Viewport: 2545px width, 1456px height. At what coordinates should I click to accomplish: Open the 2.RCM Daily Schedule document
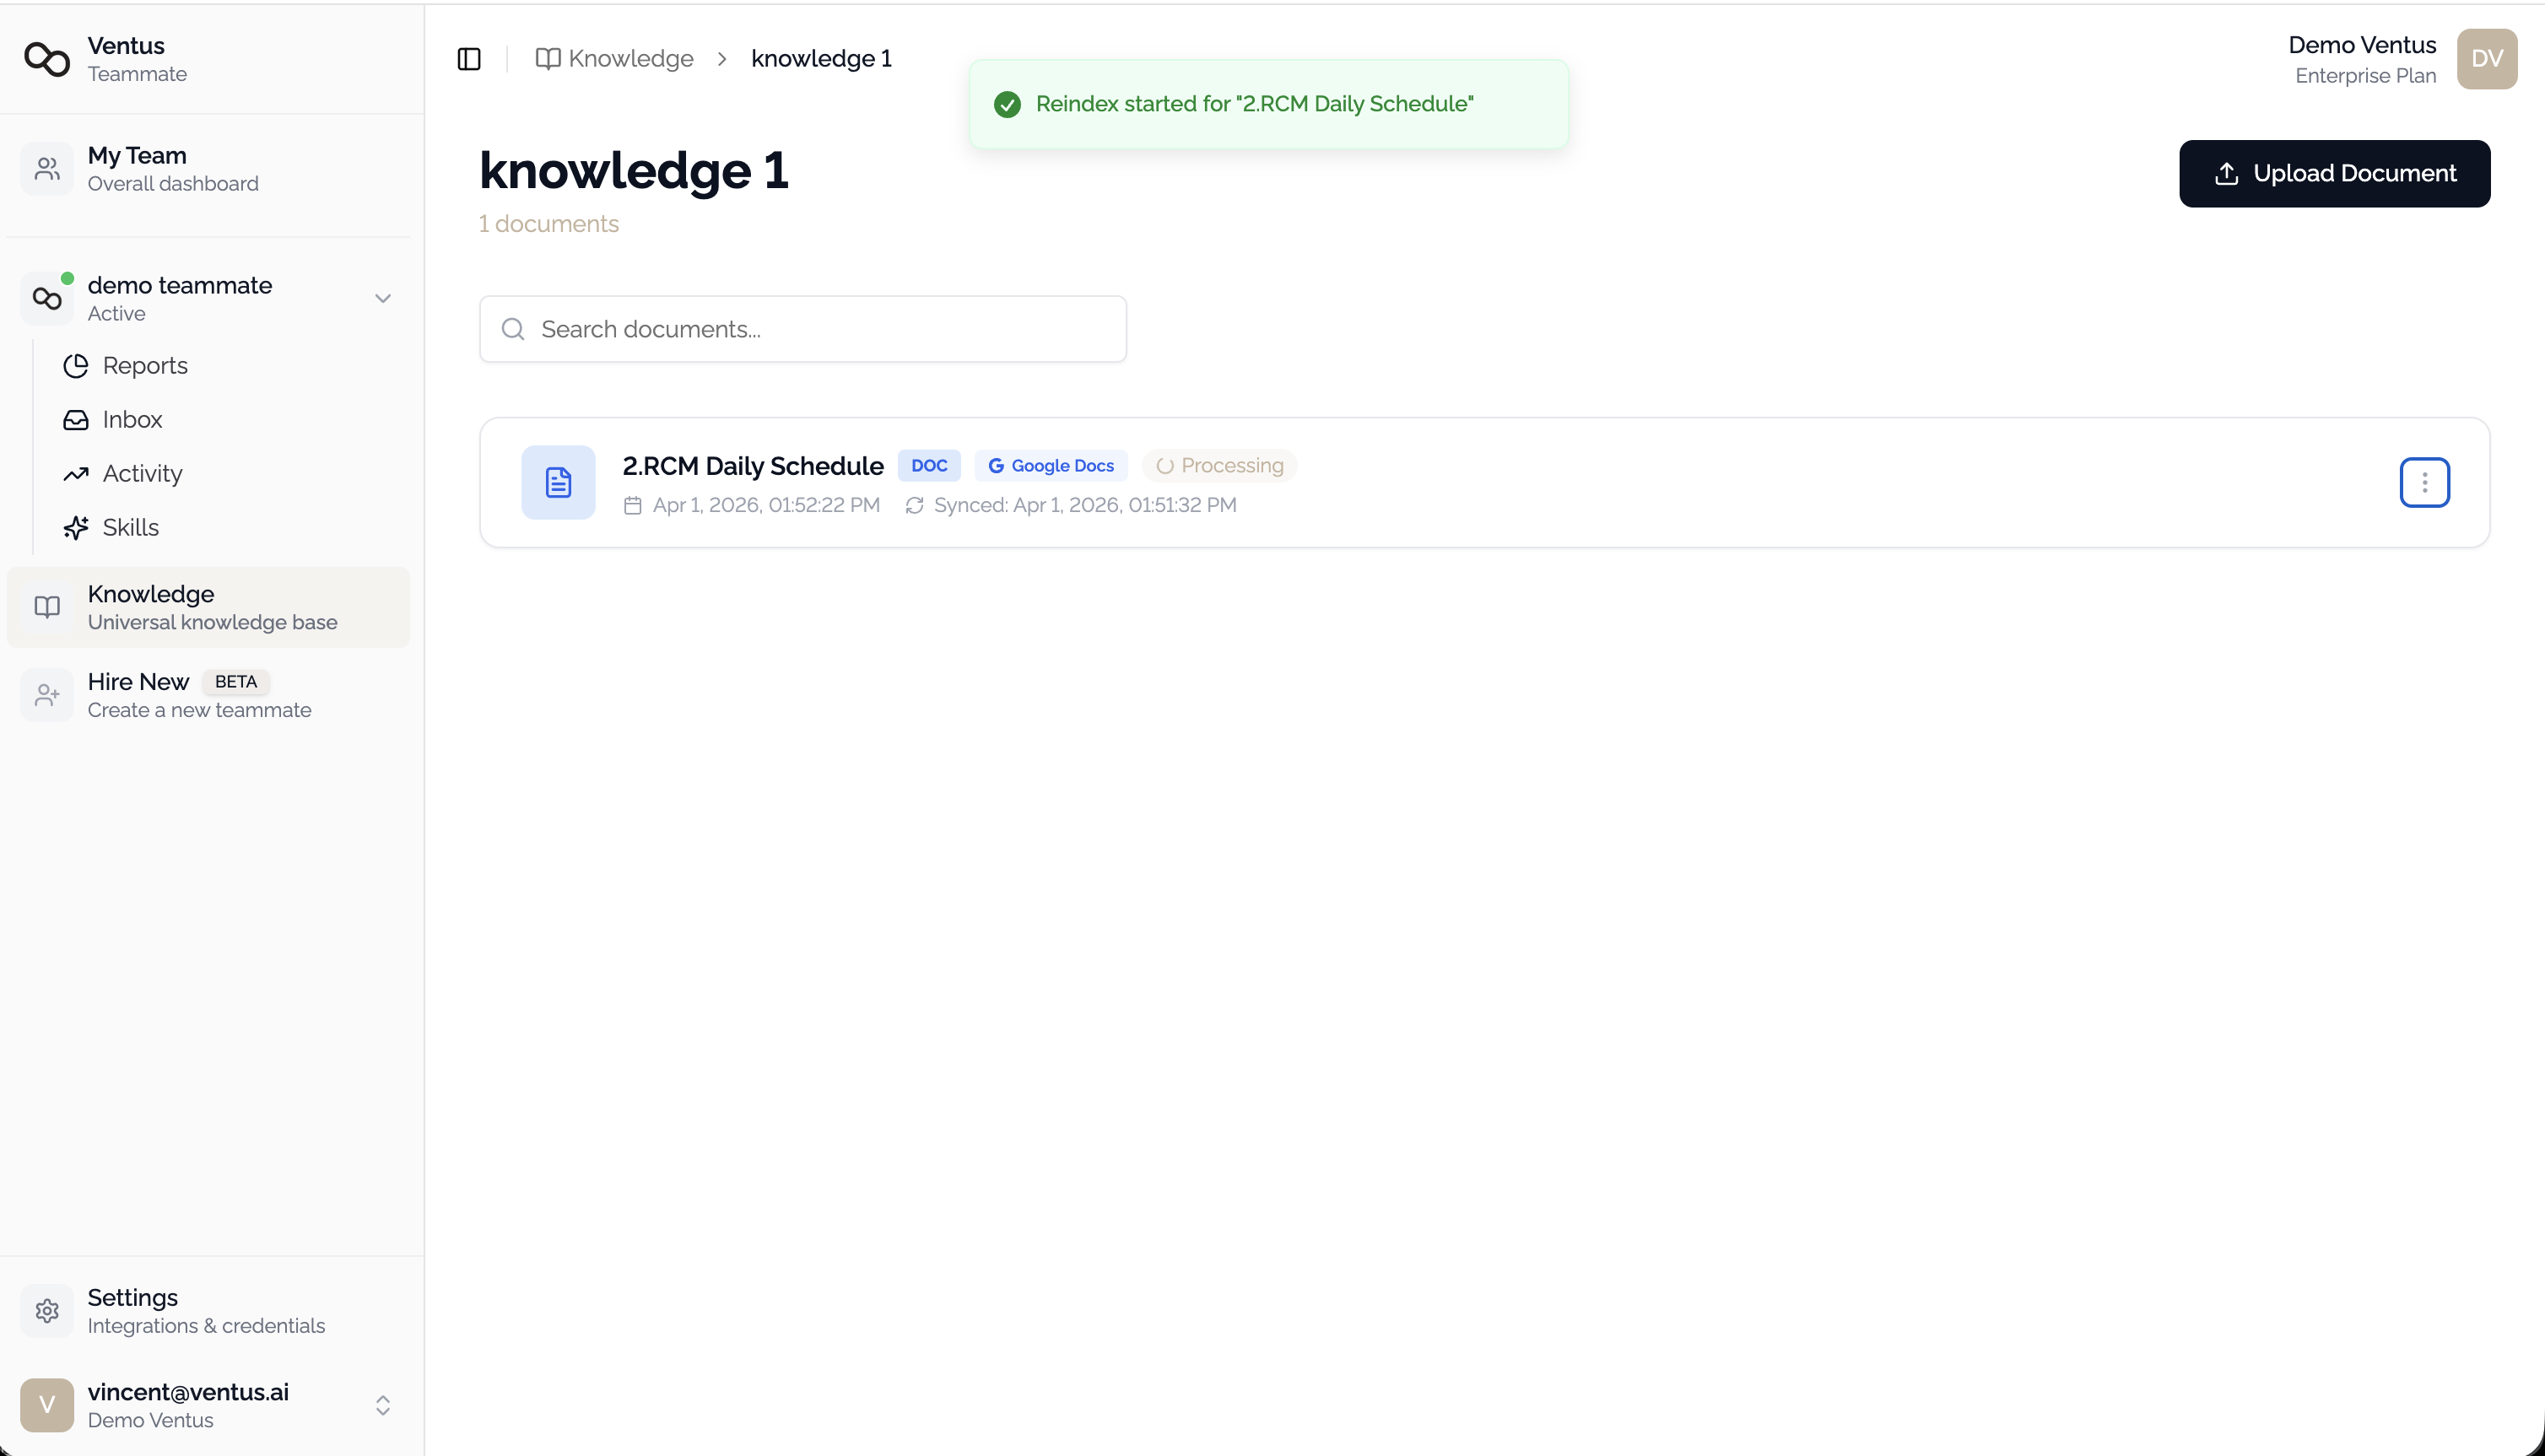point(752,465)
